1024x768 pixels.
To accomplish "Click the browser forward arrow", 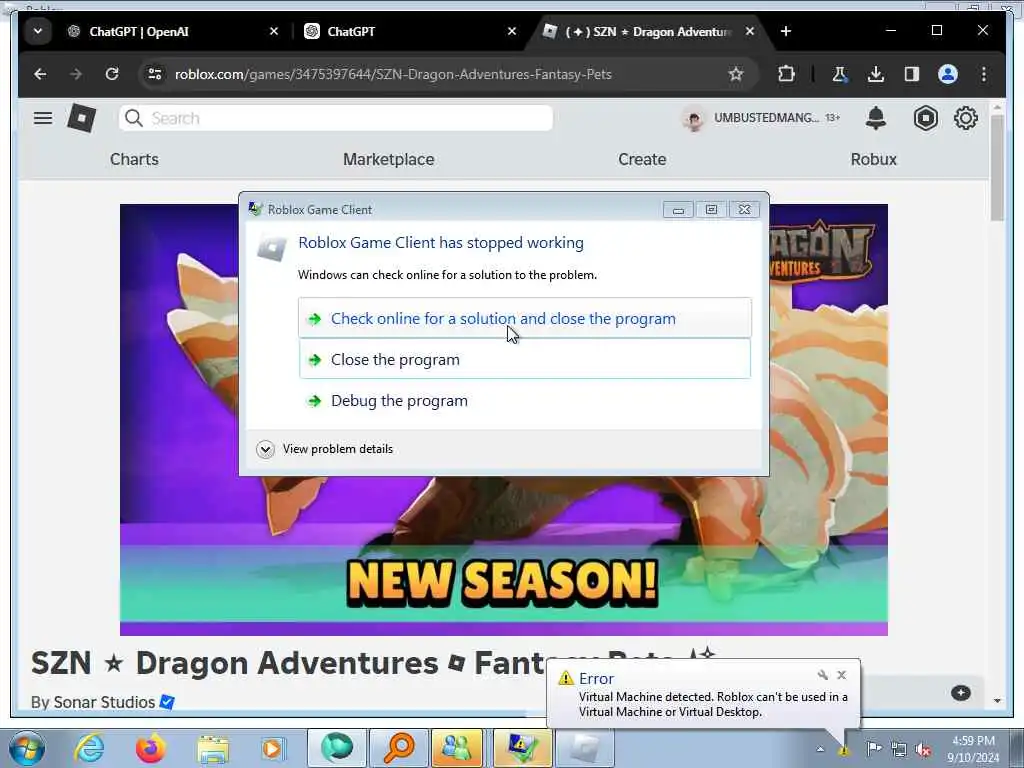I will click(x=76, y=74).
